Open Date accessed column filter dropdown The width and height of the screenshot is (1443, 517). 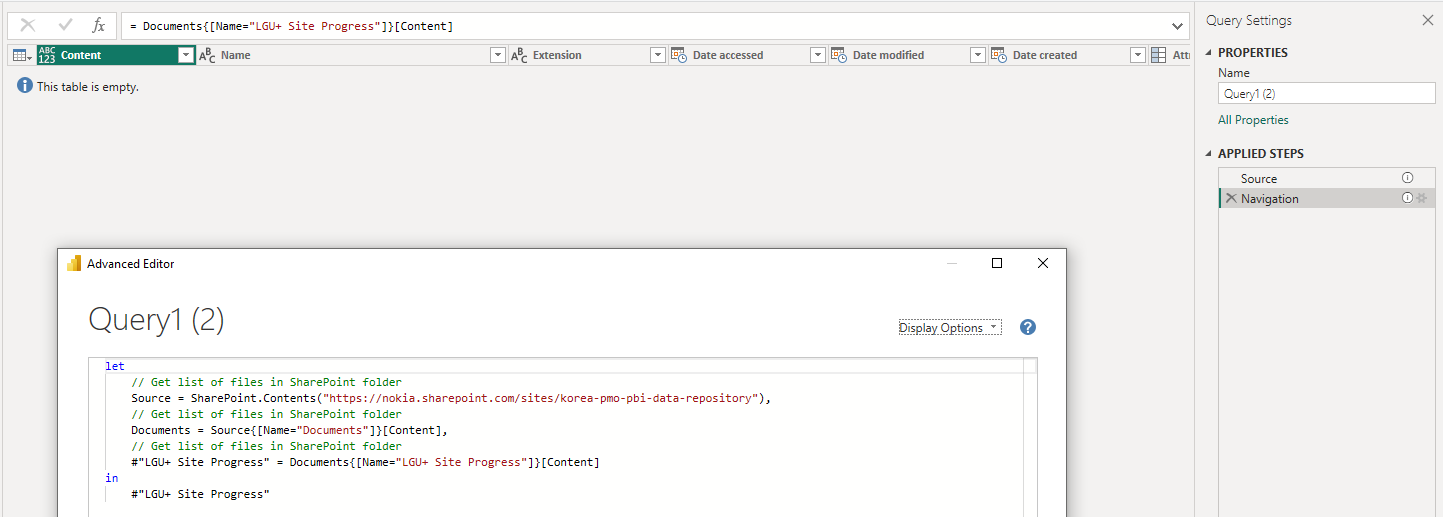point(817,55)
